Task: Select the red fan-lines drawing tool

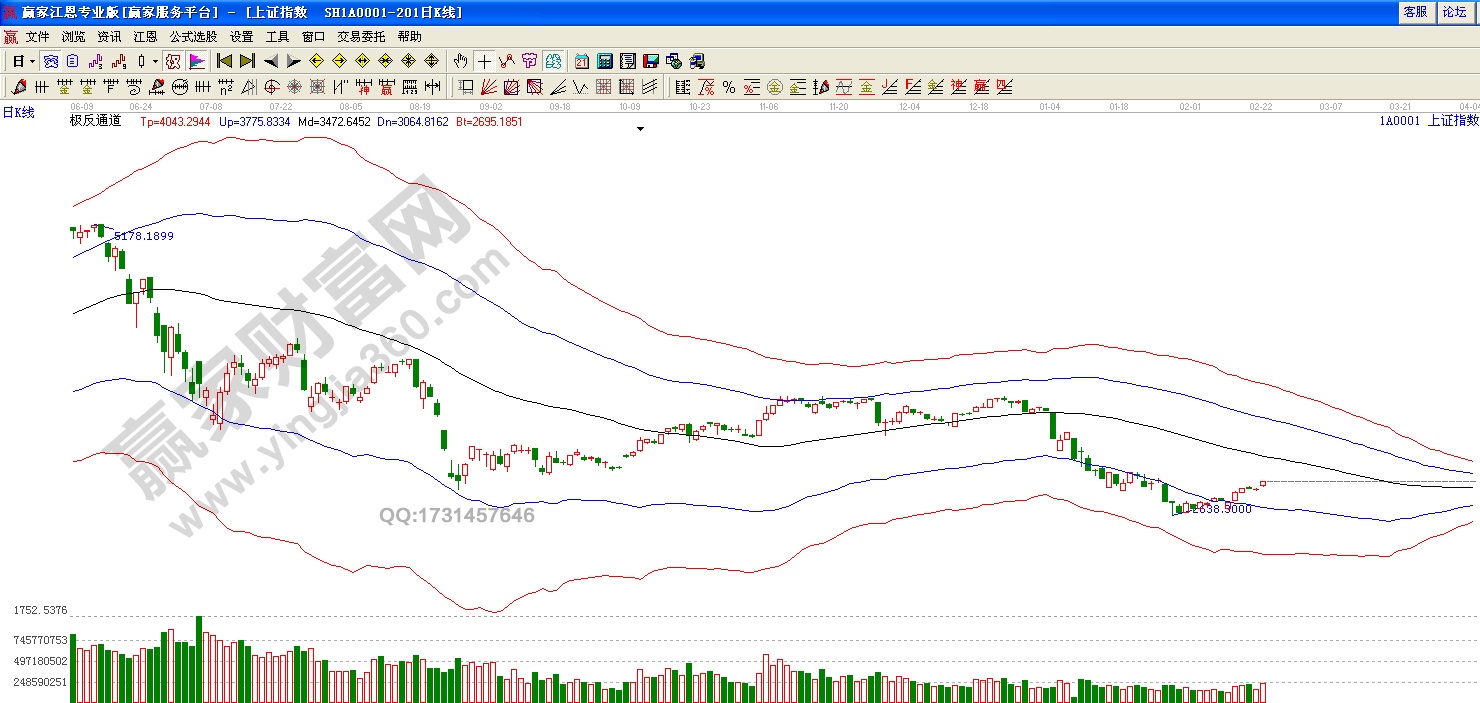Action: 489,87
